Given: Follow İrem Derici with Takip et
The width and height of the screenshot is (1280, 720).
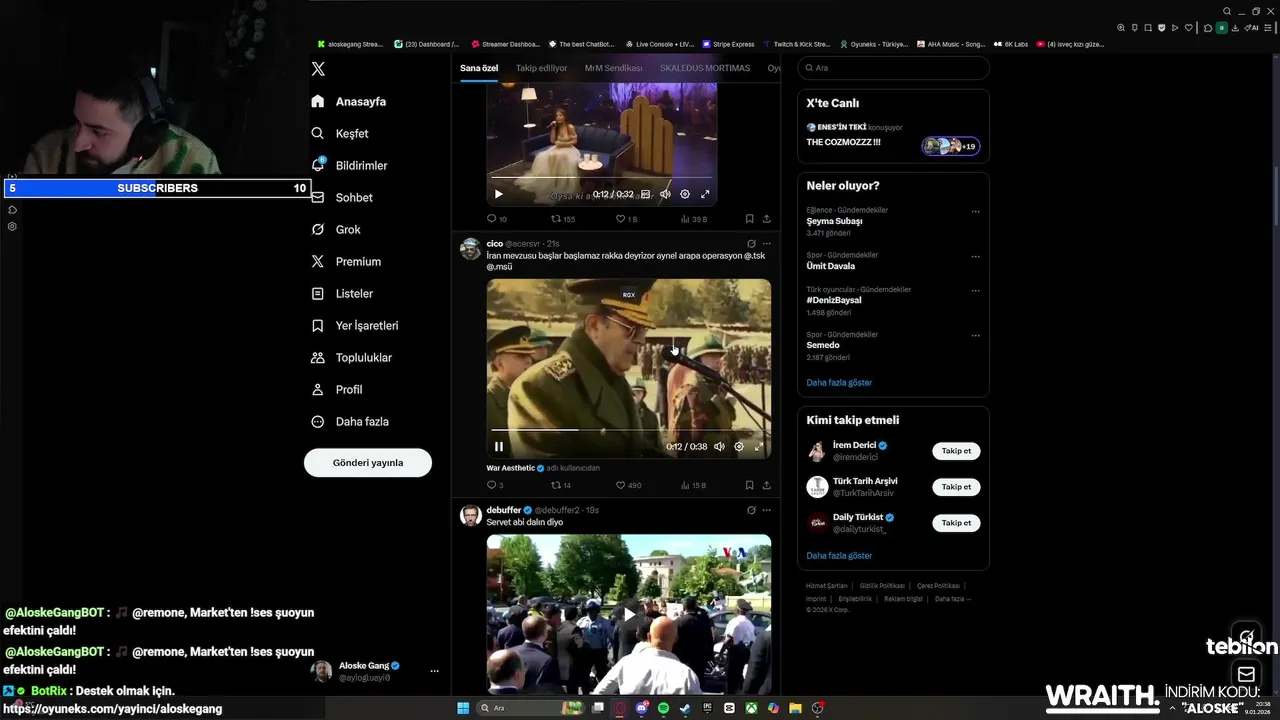Looking at the screenshot, I should tap(956, 451).
